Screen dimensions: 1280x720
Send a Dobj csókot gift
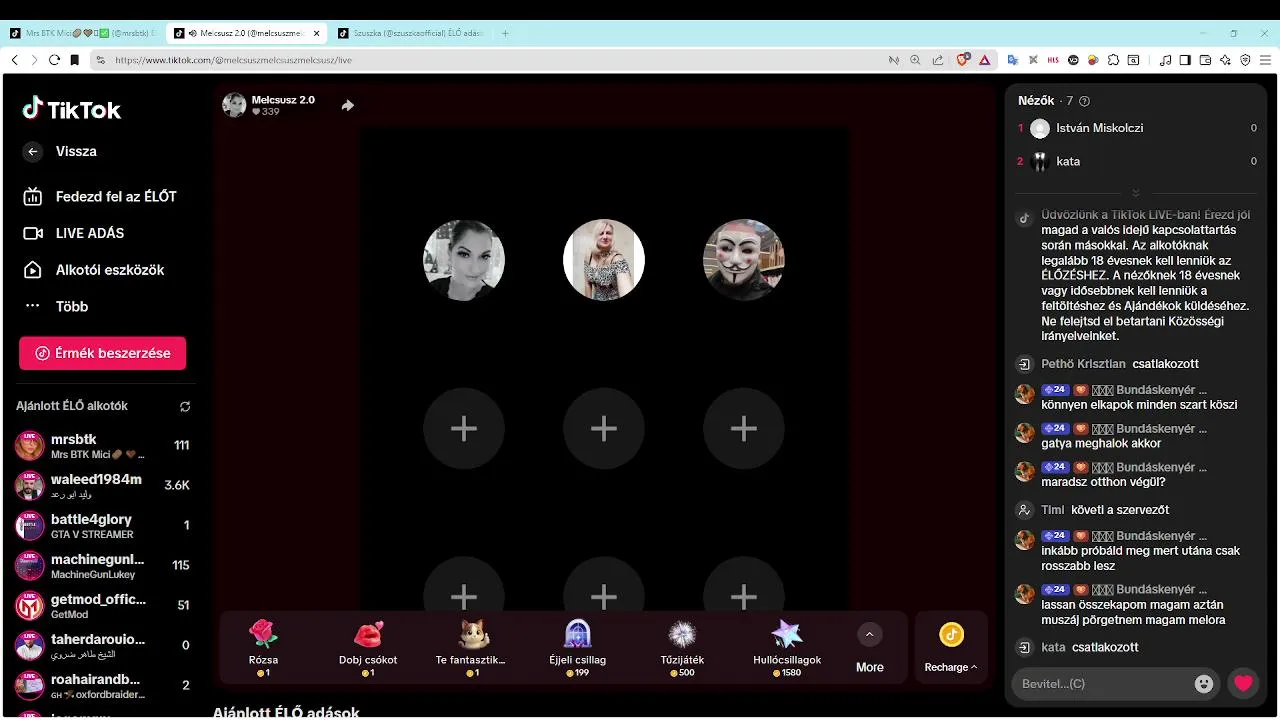click(x=368, y=647)
